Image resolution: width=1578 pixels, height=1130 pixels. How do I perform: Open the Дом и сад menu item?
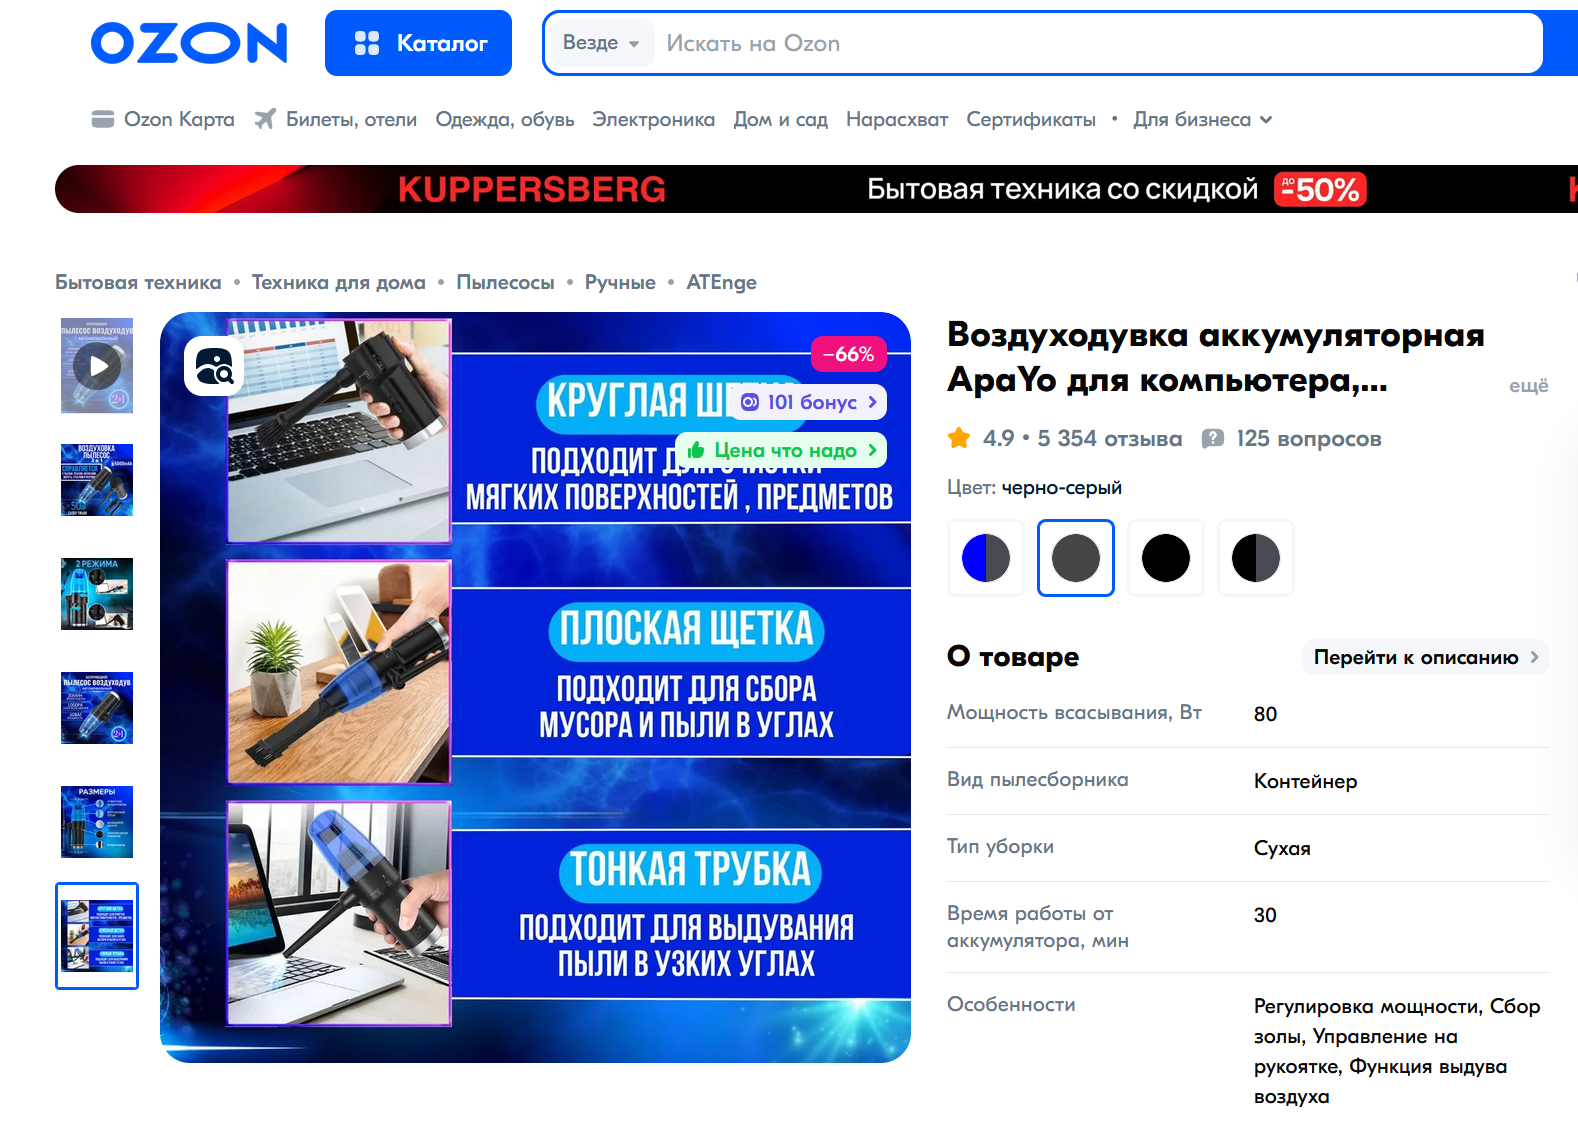click(x=780, y=119)
